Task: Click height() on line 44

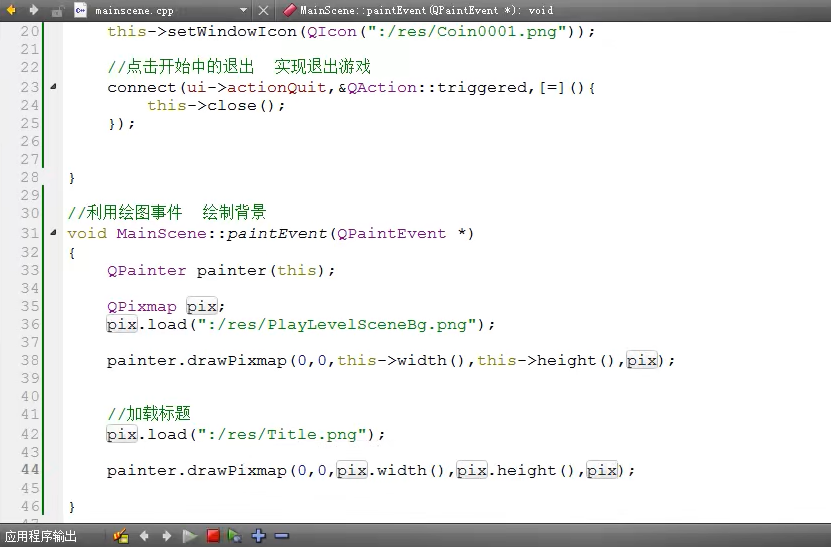Action: (535, 470)
